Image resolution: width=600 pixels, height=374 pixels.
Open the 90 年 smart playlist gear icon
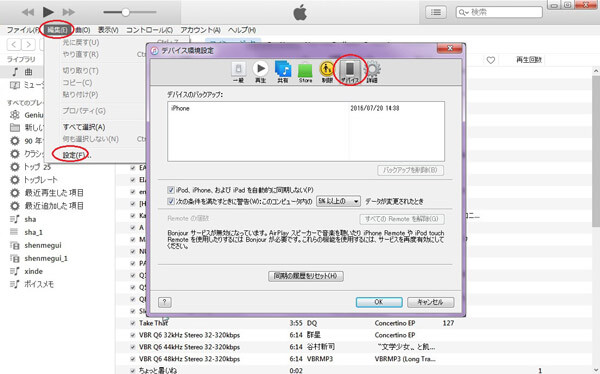(15, 141)
